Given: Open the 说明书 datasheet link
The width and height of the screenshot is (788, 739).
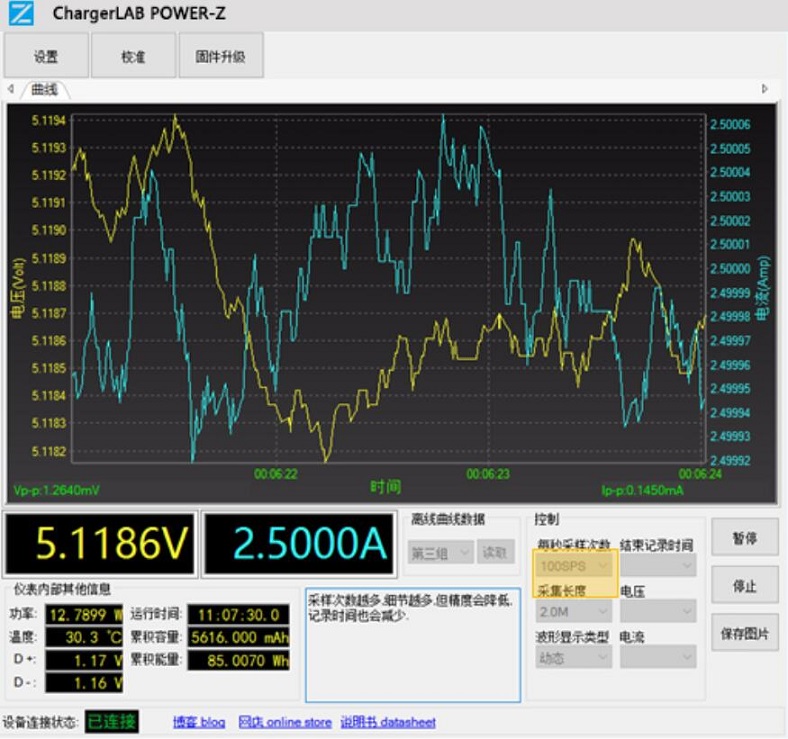Looking at the screenshot, I should point(388,722).
